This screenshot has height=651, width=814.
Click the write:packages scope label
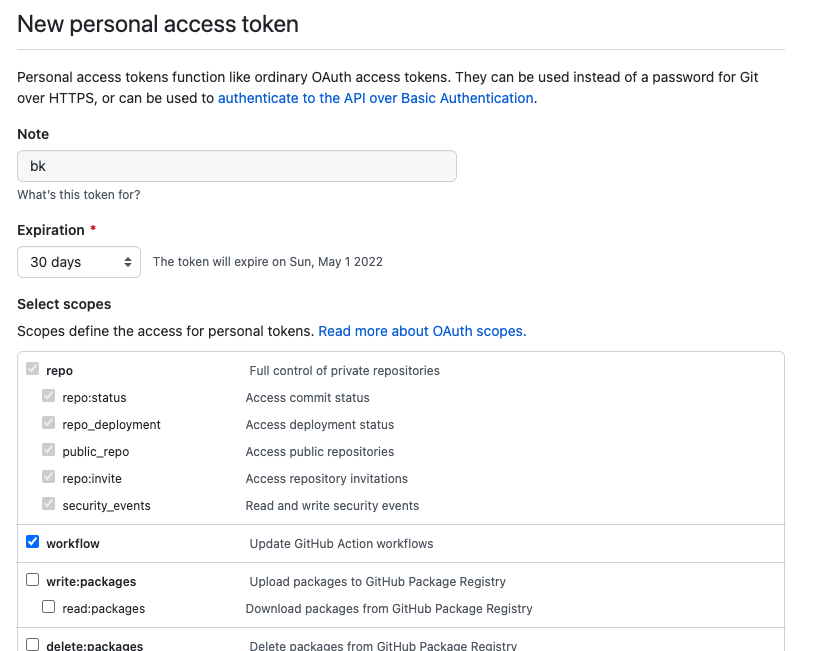[91, 581]
